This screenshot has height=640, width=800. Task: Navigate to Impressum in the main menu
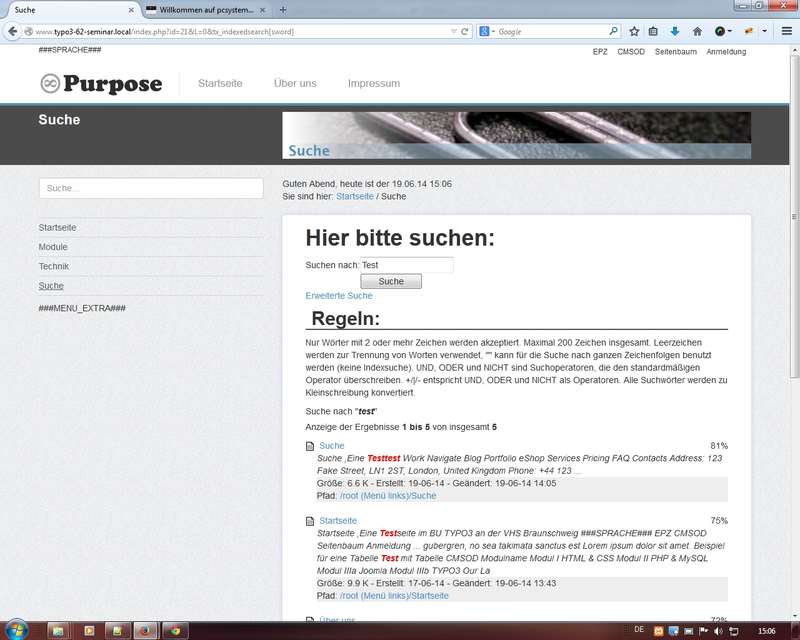[x=373, y=83]
